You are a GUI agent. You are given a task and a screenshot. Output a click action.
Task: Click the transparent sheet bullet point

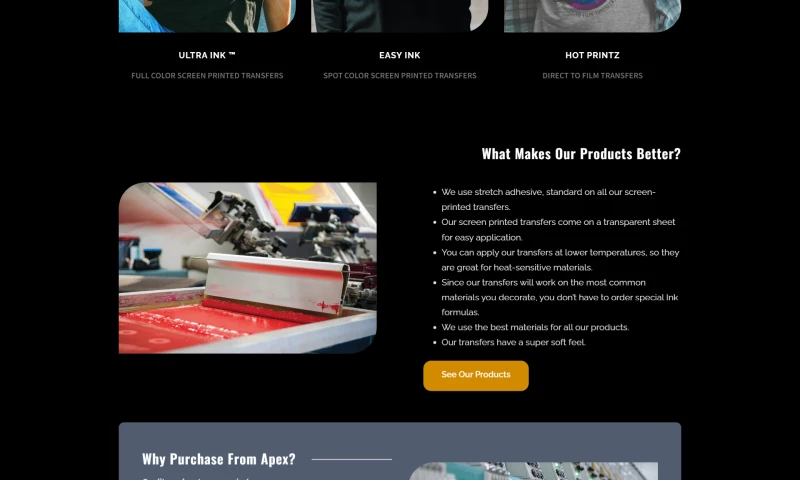click(x=558, y=230)
